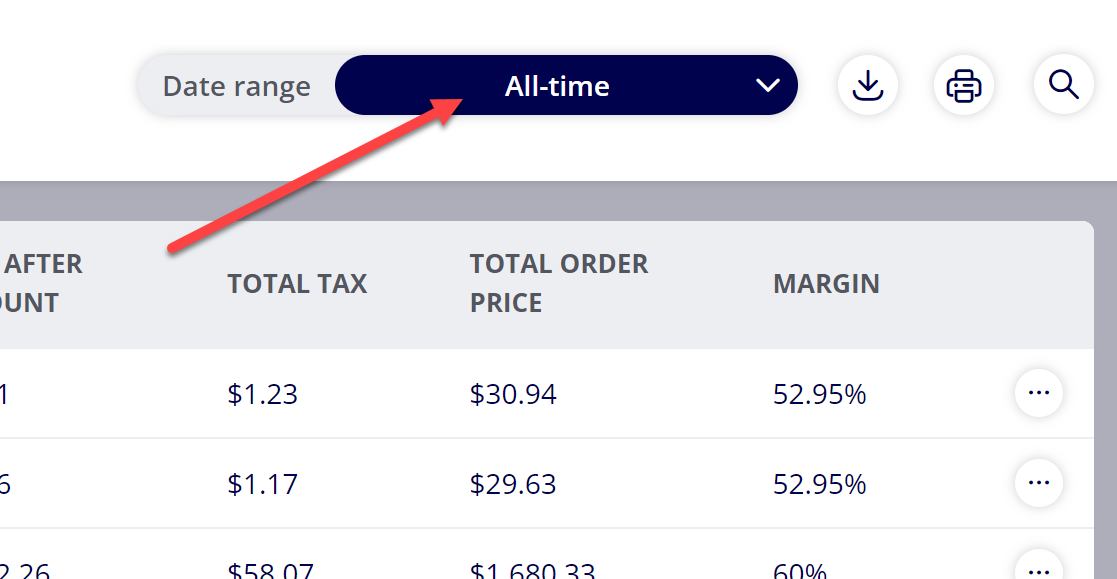
Task: Open search with the magnifying glass icon
Action: point(1064,85)
